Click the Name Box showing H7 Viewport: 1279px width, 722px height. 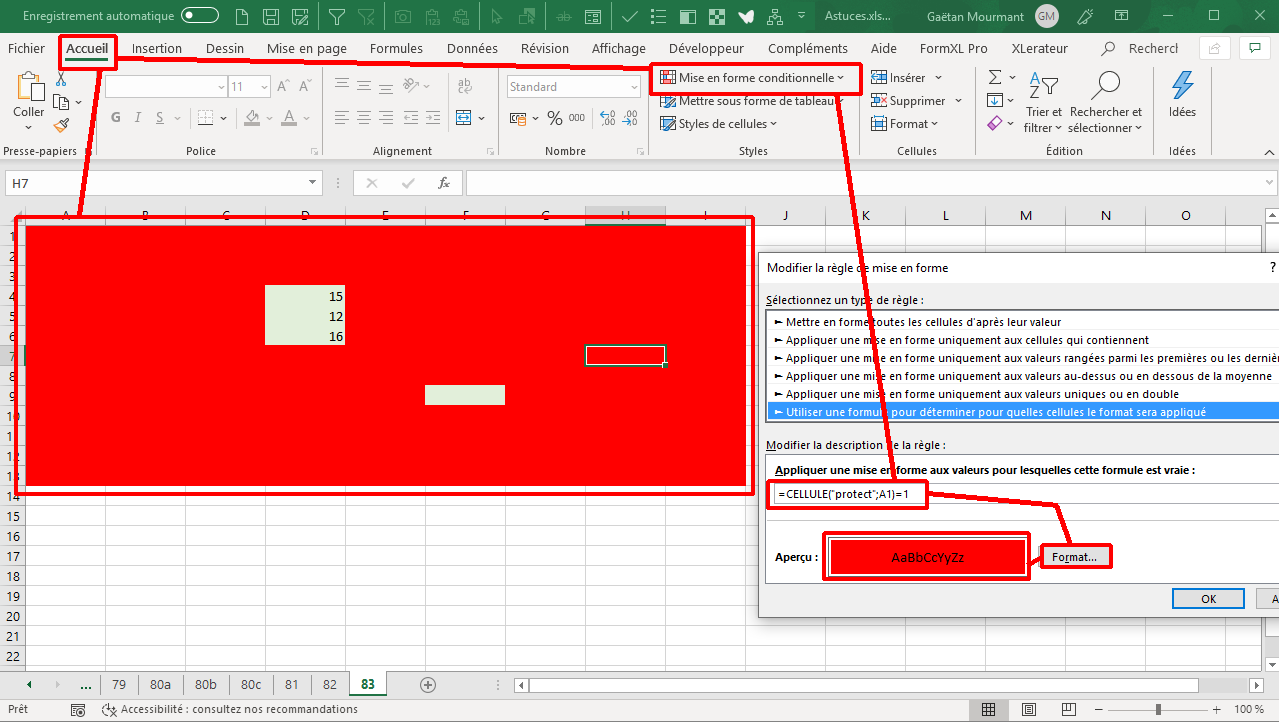[x=163, y=183]
